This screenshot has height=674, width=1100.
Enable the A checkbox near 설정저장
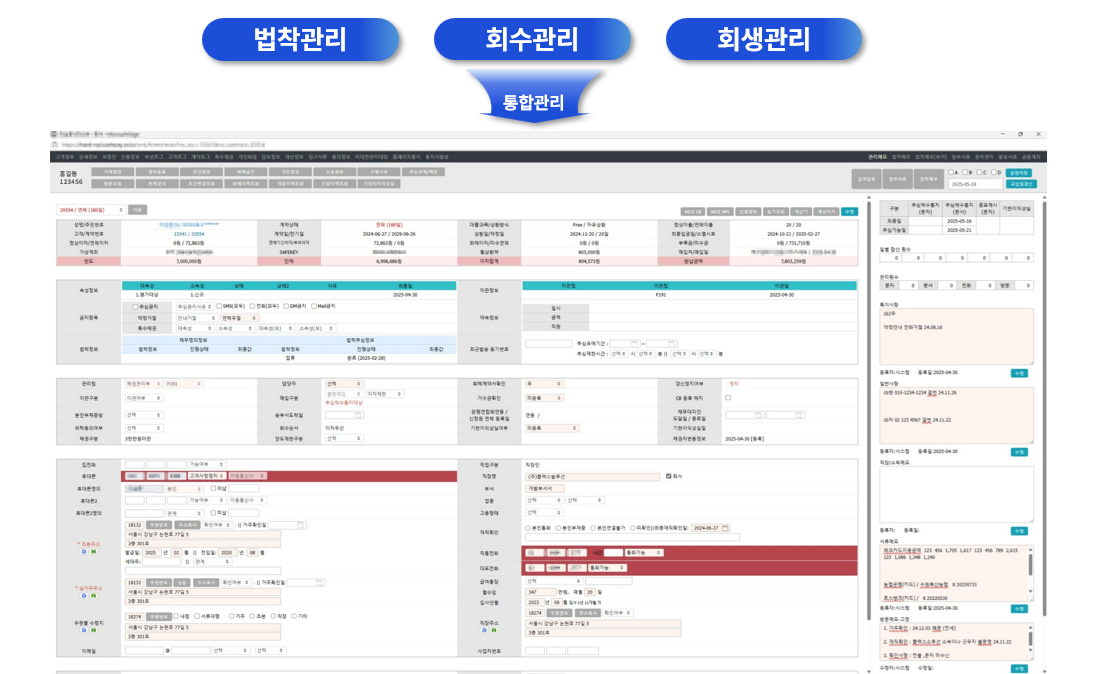coord(951,173)
